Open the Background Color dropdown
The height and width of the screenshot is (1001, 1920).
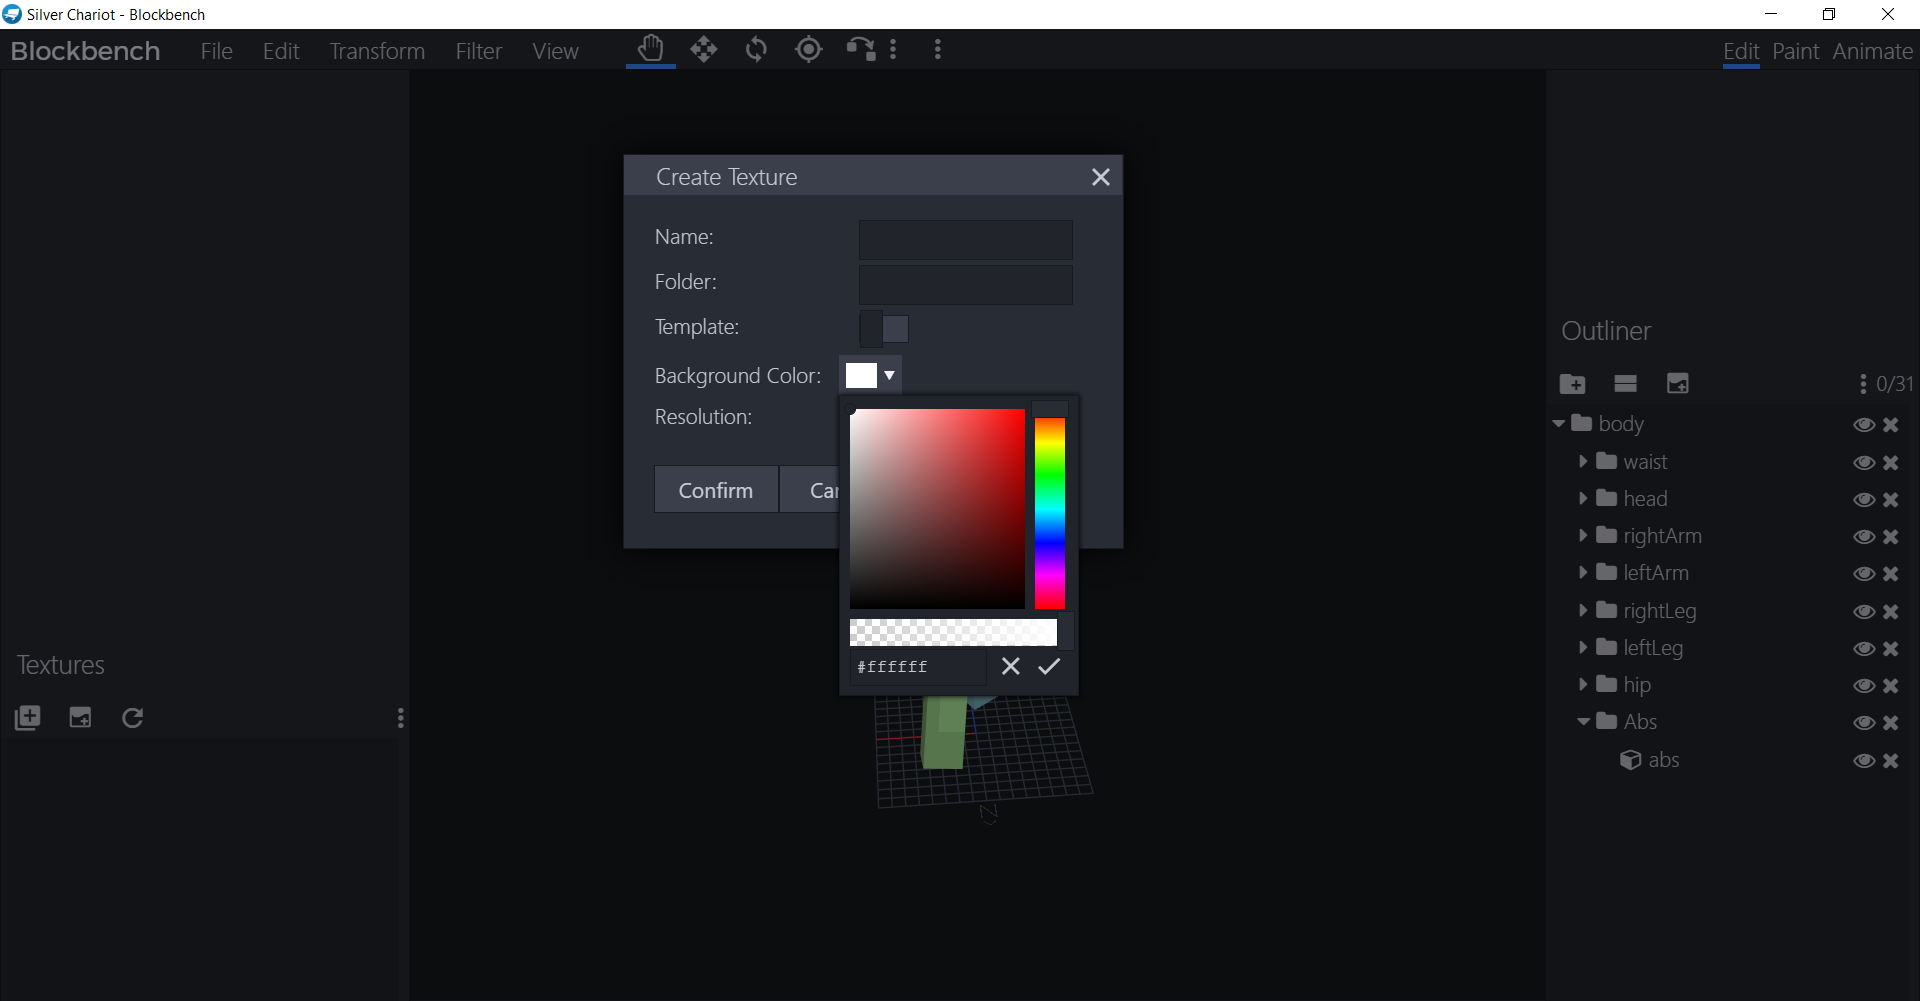[890, 375]
